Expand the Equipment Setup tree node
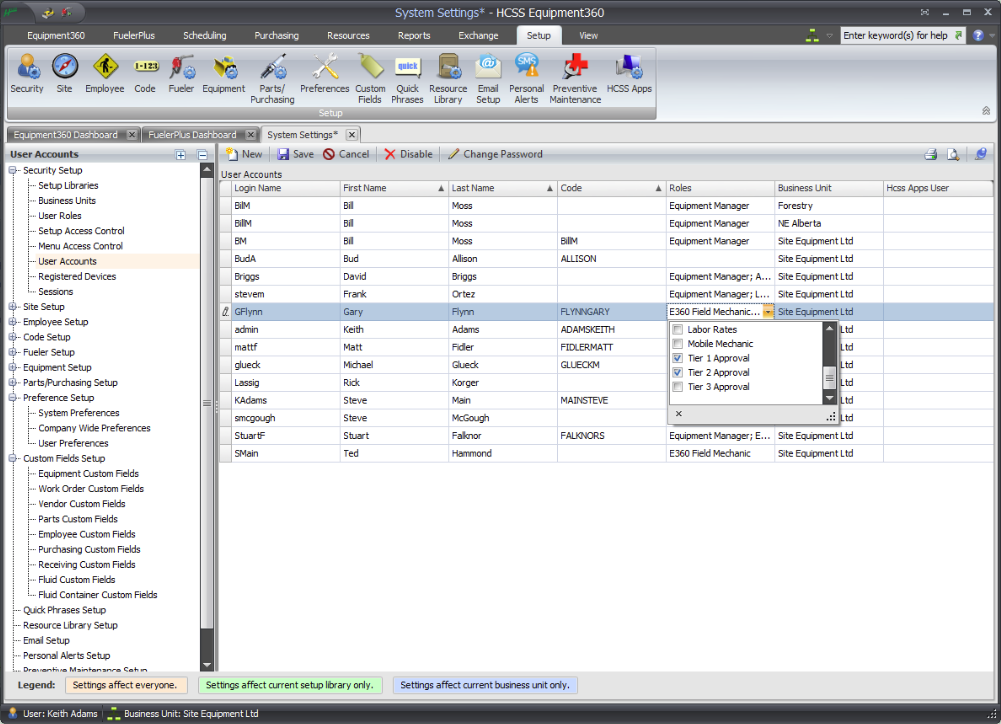This screenshot has width=1001, height=724. pos(13,367)
